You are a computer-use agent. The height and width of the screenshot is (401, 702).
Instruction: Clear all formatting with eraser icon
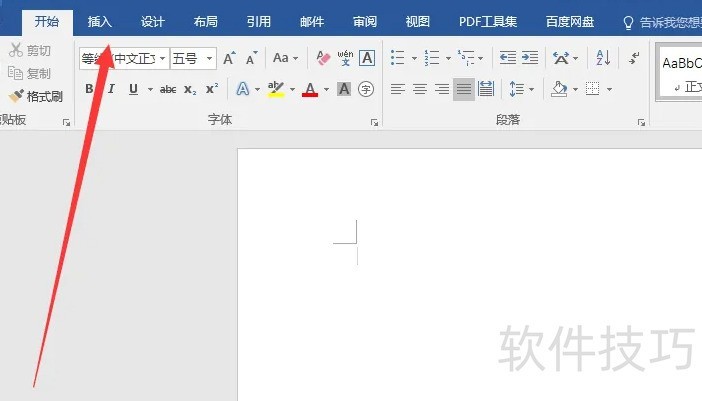[322, 58]
